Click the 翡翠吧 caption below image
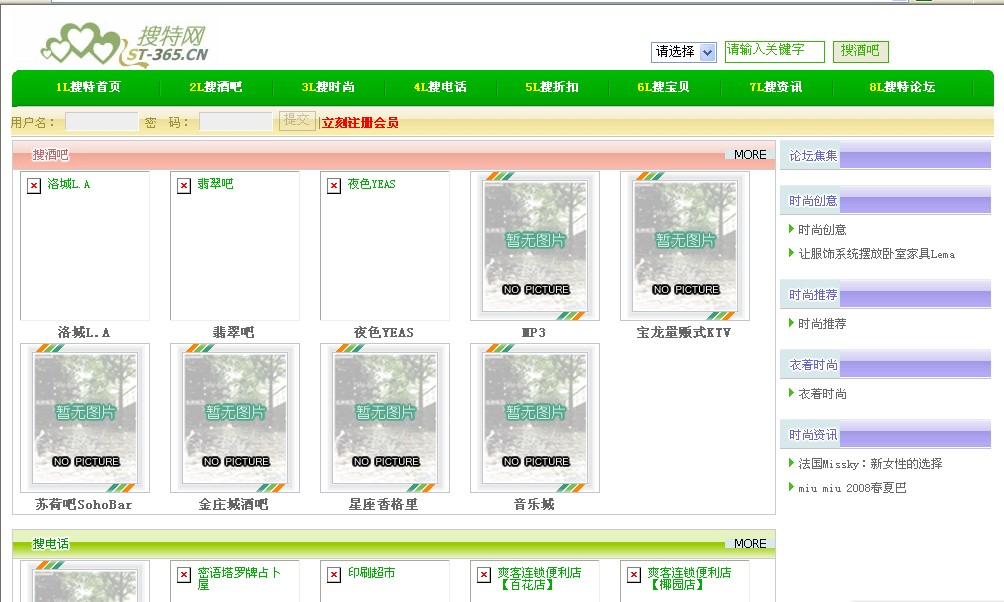The height and width of the screenshot is (602, 1004). (x=234, y=332)
